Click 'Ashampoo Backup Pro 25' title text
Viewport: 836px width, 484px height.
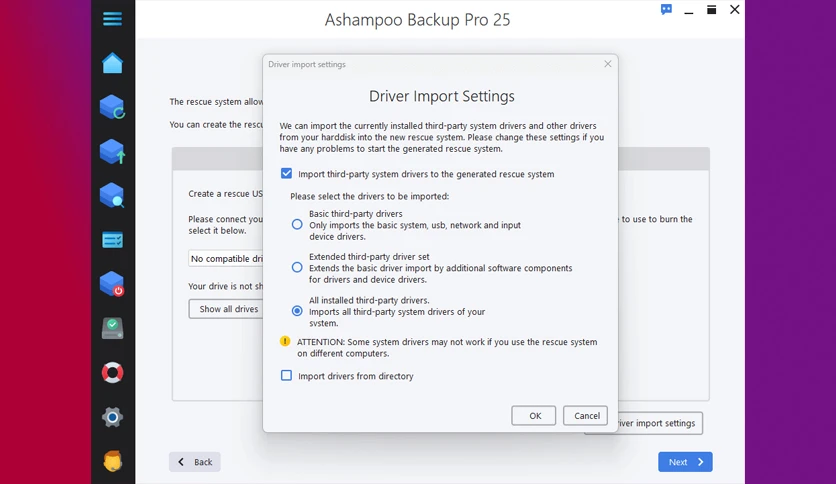click(x=417, y=20)
